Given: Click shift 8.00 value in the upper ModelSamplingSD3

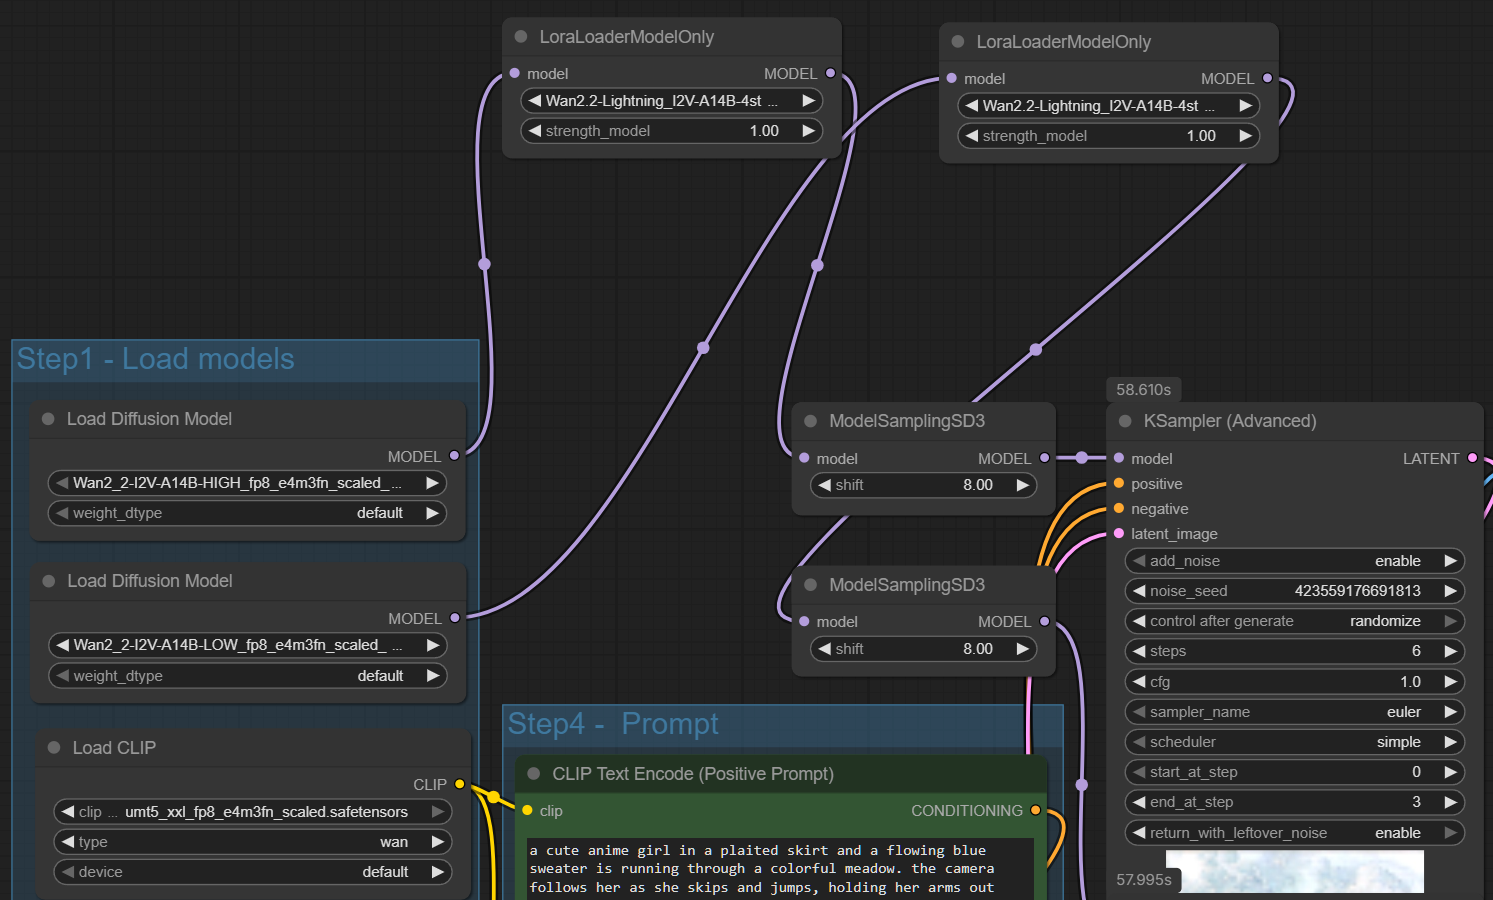Looking at the screenshot, I should (x=978, y=485).
